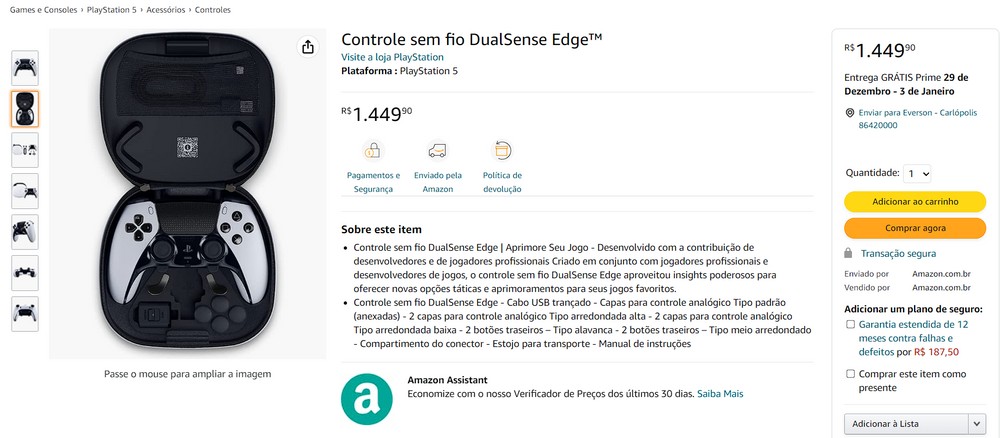
Task: Click the Adicionar à Lista button
Action: point(906,424)
